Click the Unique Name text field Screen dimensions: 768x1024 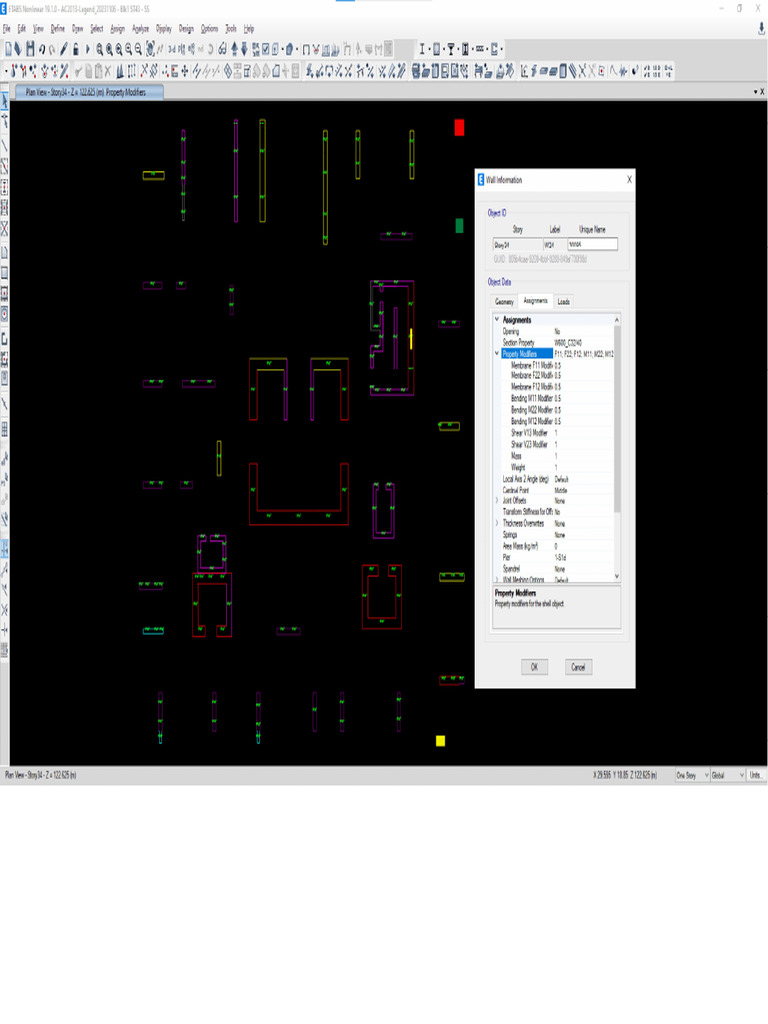click(592, 244)
